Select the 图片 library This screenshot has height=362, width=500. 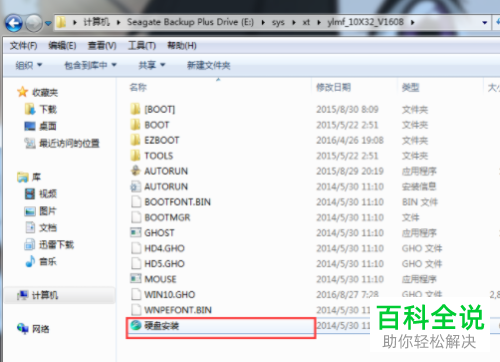point(48,211)
